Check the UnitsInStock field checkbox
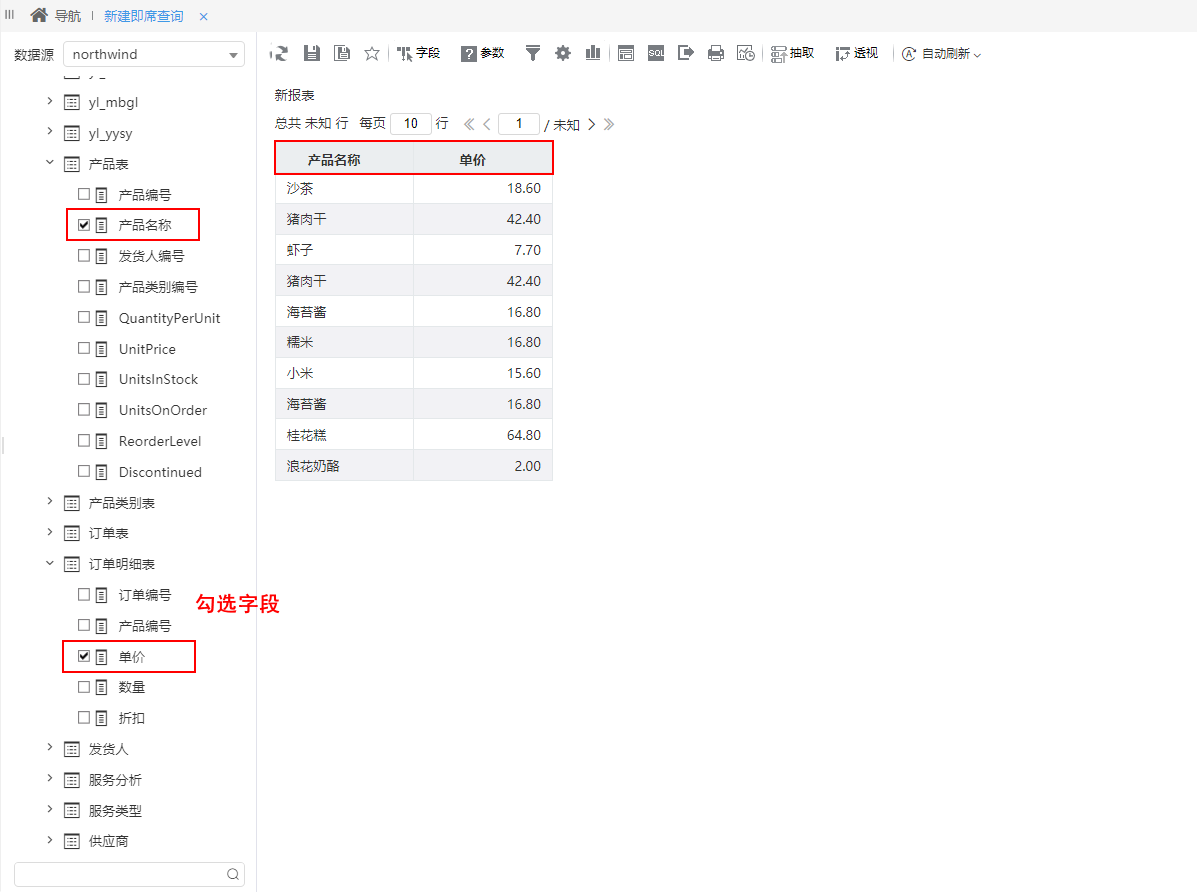This screenshot has width=1197, height=892. 84,379
